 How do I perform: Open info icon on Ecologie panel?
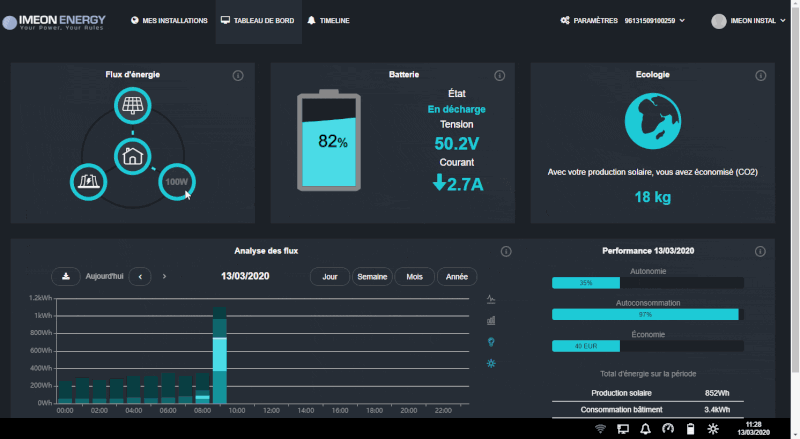pyautogui.click(x=758, y=76)
